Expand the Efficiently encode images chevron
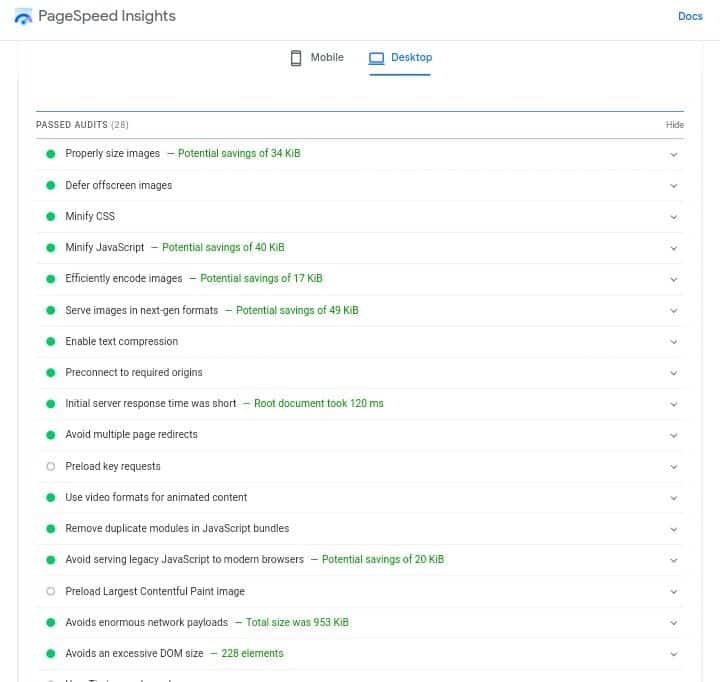This screenshot has height=682, width=720. tap(673, 280)
